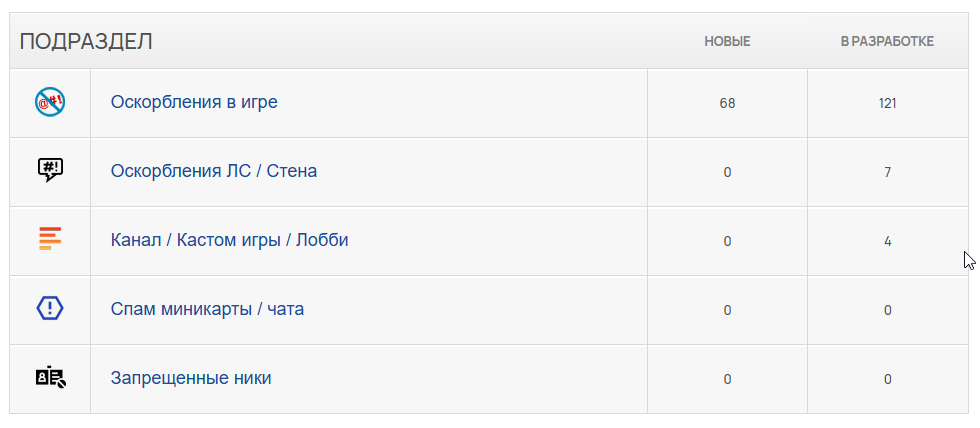This screenshot has width=980, height=428.
Task: Click the in-progress count 121 cell
Action: coord(888,103)
